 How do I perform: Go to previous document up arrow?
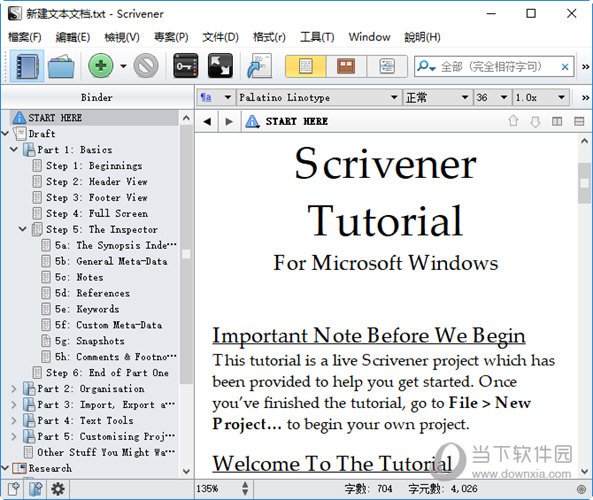513,121
